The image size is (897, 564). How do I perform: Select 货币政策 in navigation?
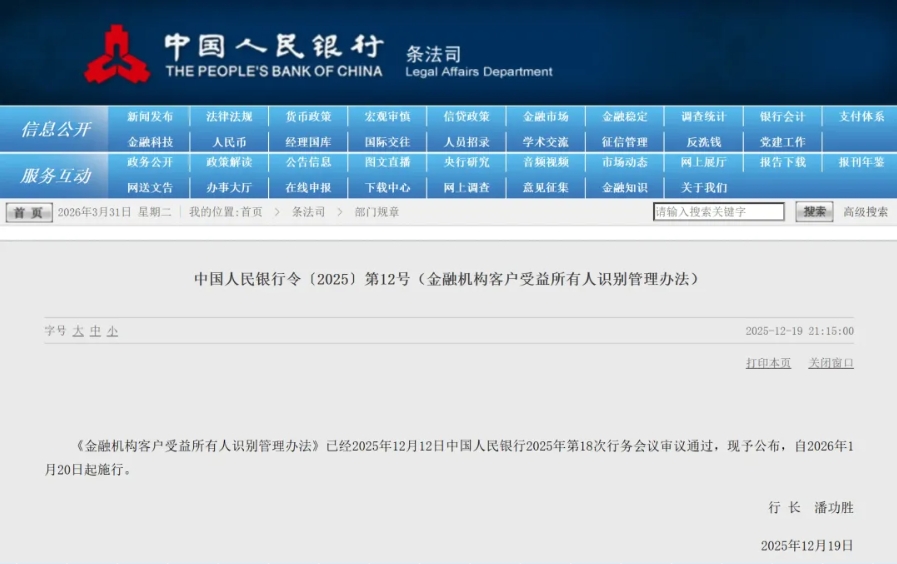pyautogui.click(x=308, y=117)
